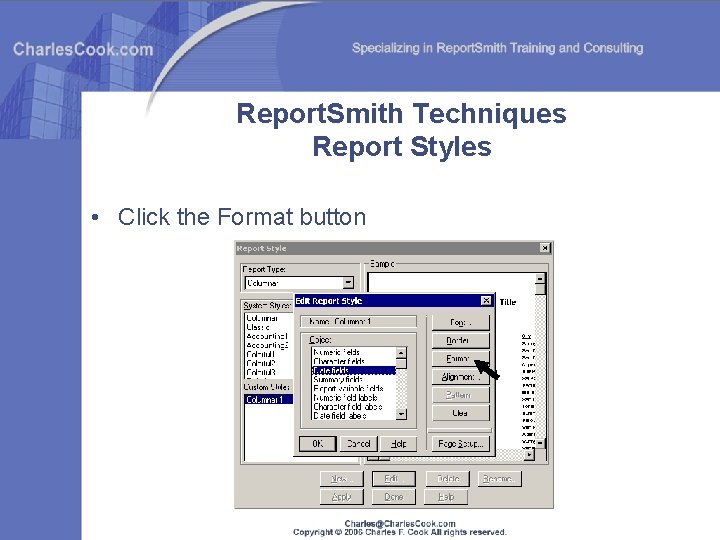The width and height of the screenshot is (720, 540).
Task: Select Character field labels object
Action: pyautogui.click(x=354, y=406)
